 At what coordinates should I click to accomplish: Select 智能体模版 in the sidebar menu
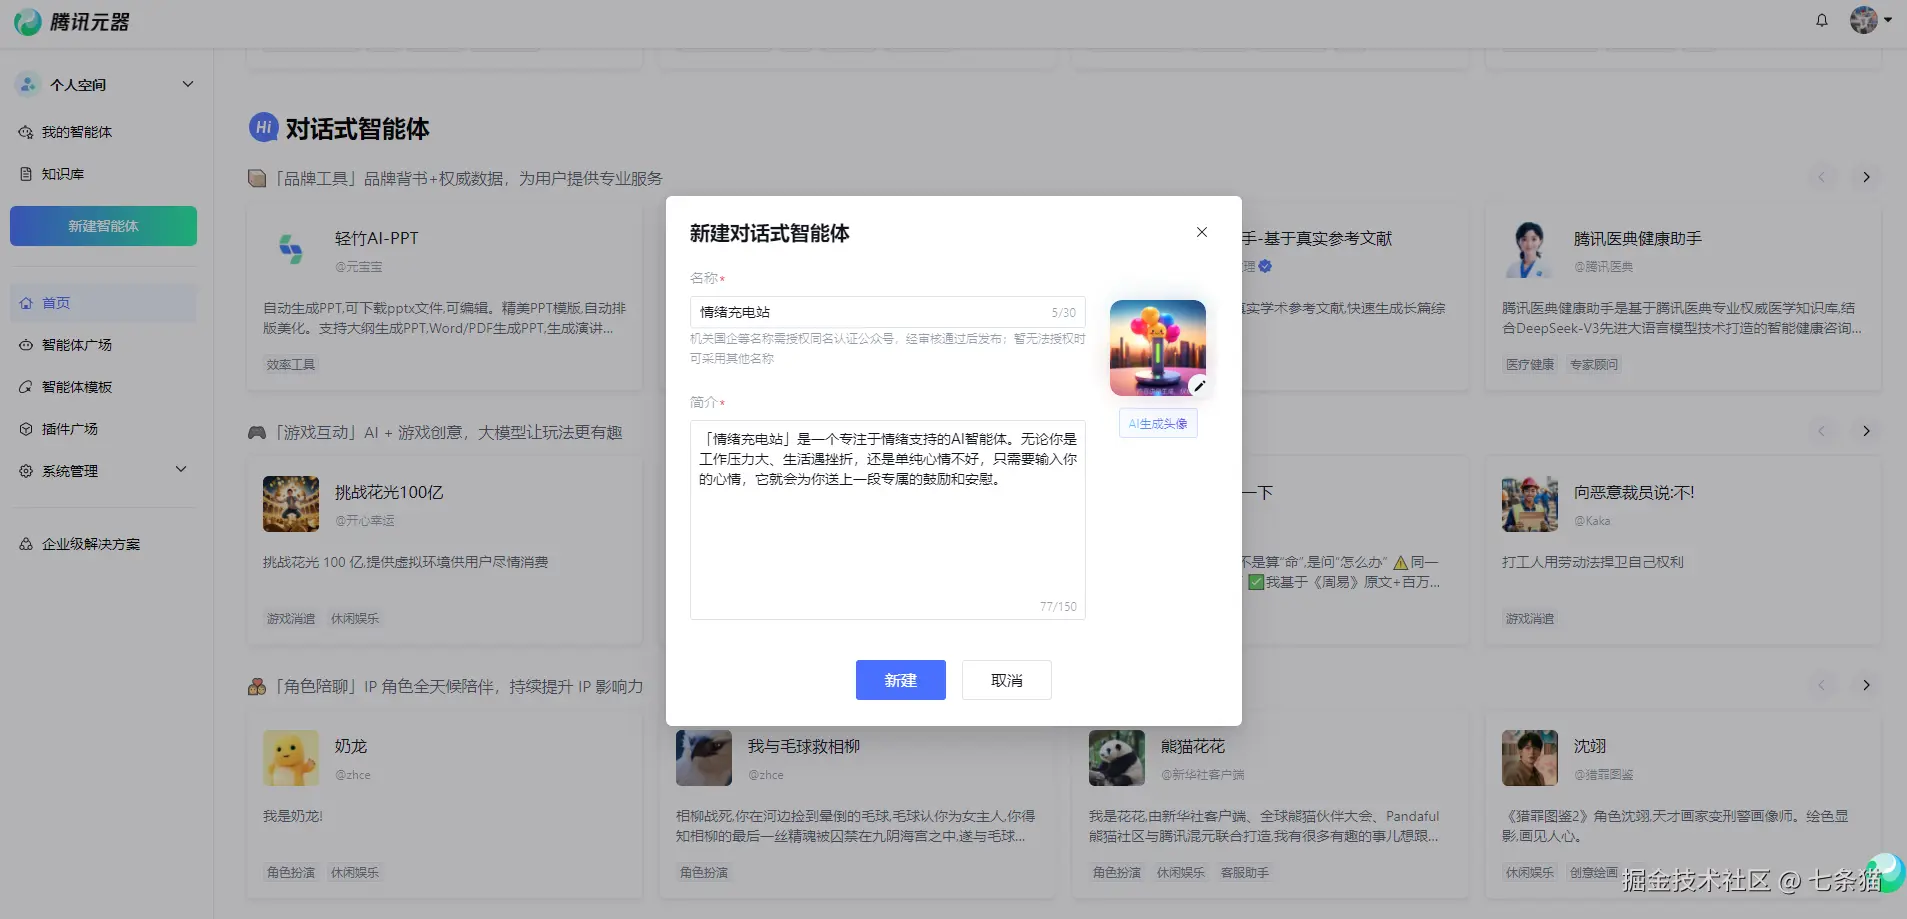pyautogui.click(x=75, y=386)
